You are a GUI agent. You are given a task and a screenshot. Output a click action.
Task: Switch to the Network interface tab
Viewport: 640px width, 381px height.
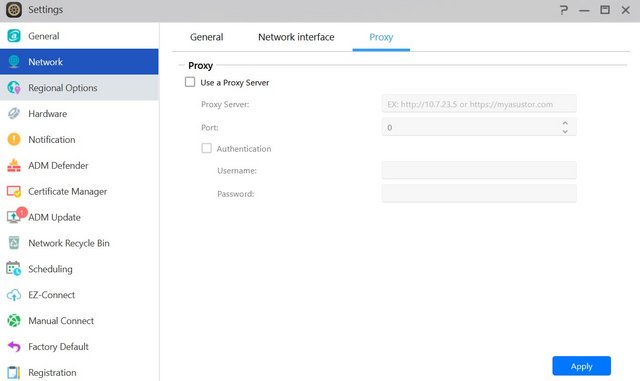(296, 37)
